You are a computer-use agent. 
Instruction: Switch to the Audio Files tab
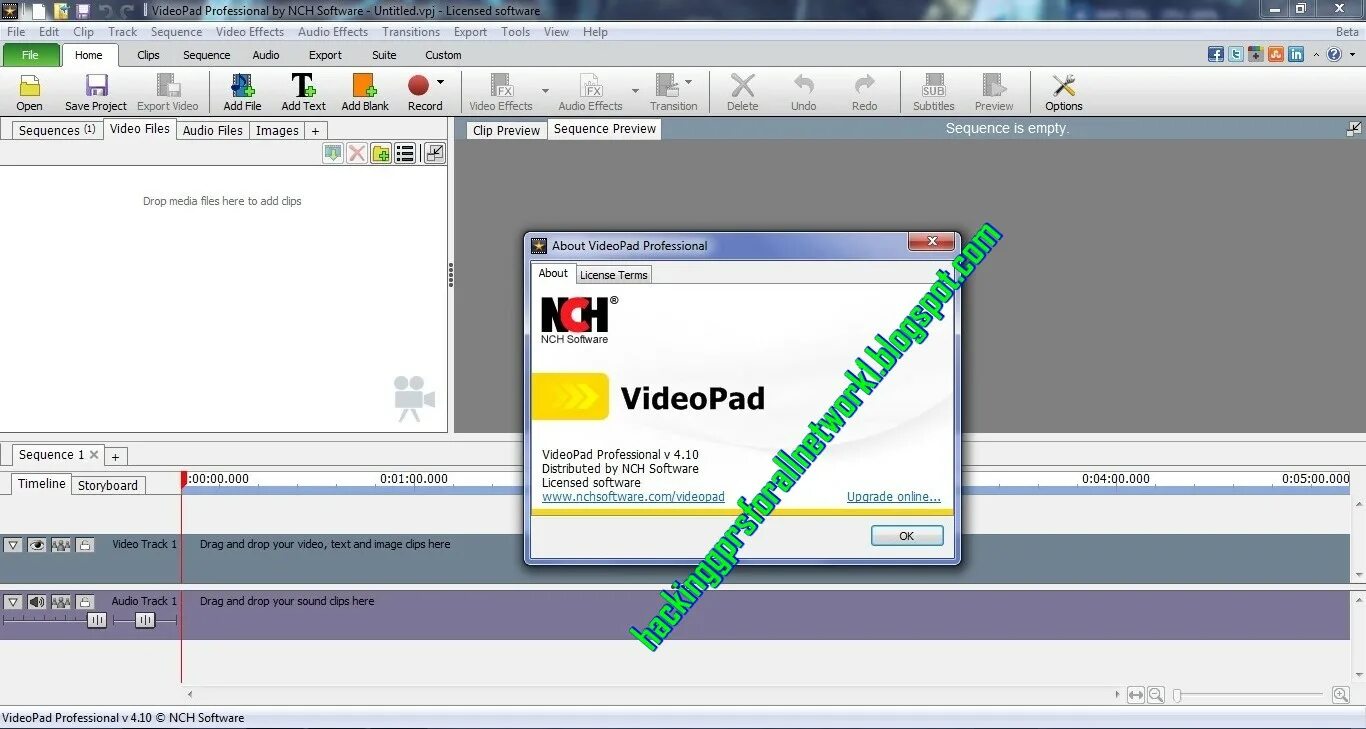[213, 130]
